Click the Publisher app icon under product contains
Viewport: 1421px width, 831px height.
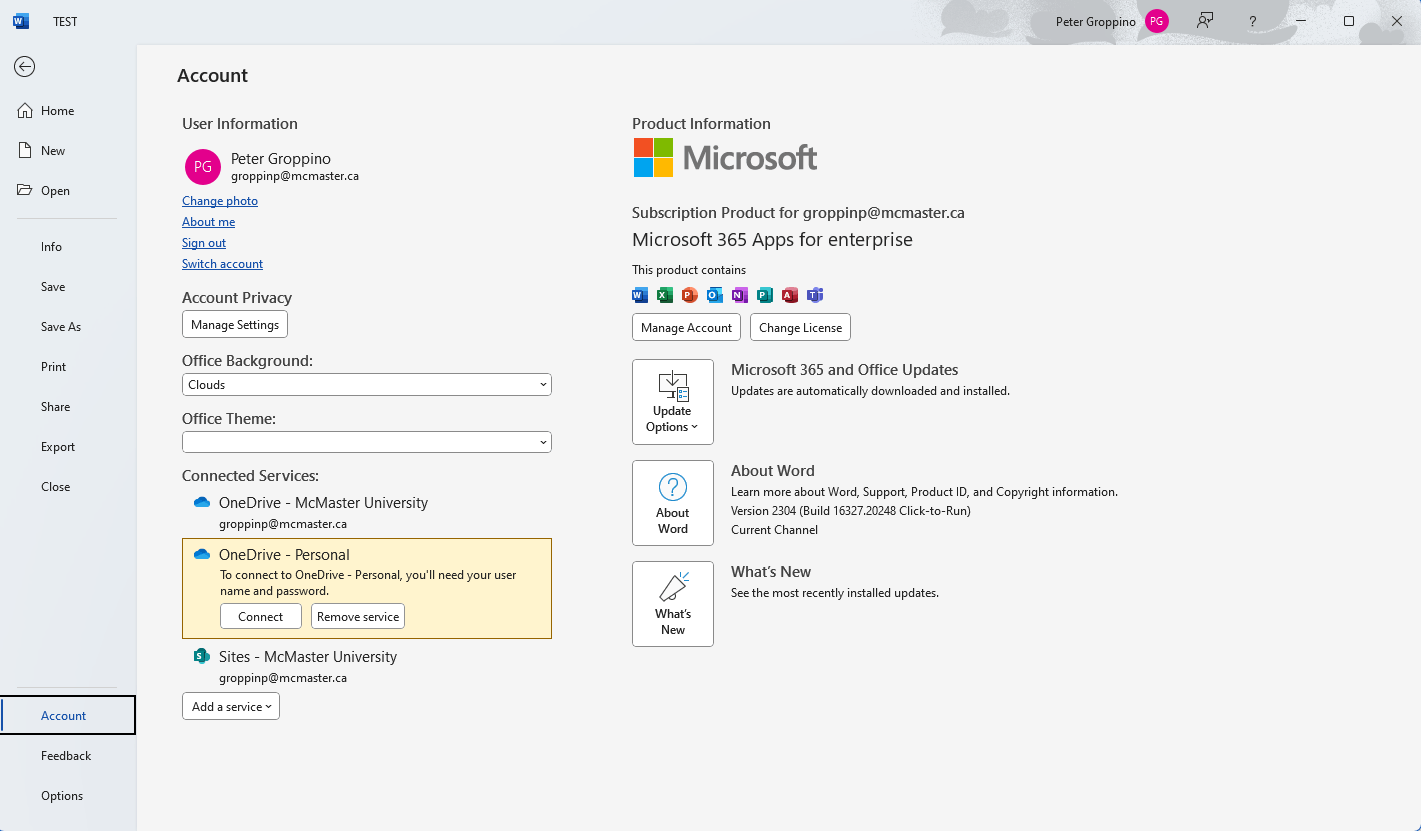pos(765,295)
